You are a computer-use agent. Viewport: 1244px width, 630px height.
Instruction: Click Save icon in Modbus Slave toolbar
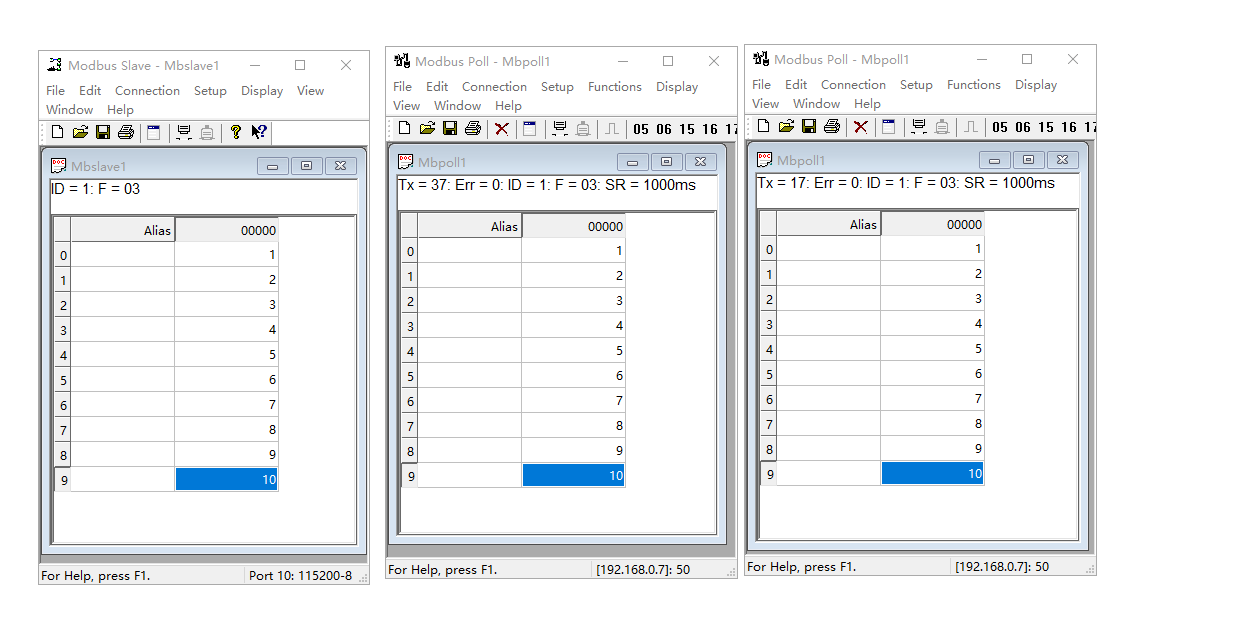(x=103, y=132)
